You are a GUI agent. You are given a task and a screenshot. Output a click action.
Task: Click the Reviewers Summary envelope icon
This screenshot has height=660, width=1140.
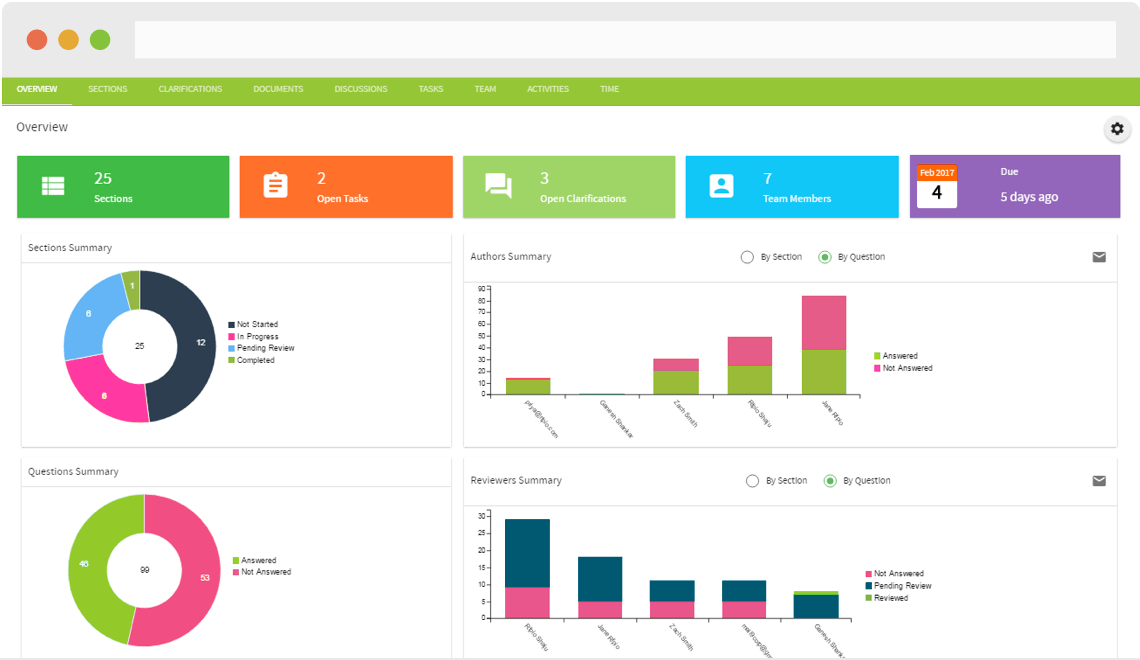click(x=1099, y=480)
